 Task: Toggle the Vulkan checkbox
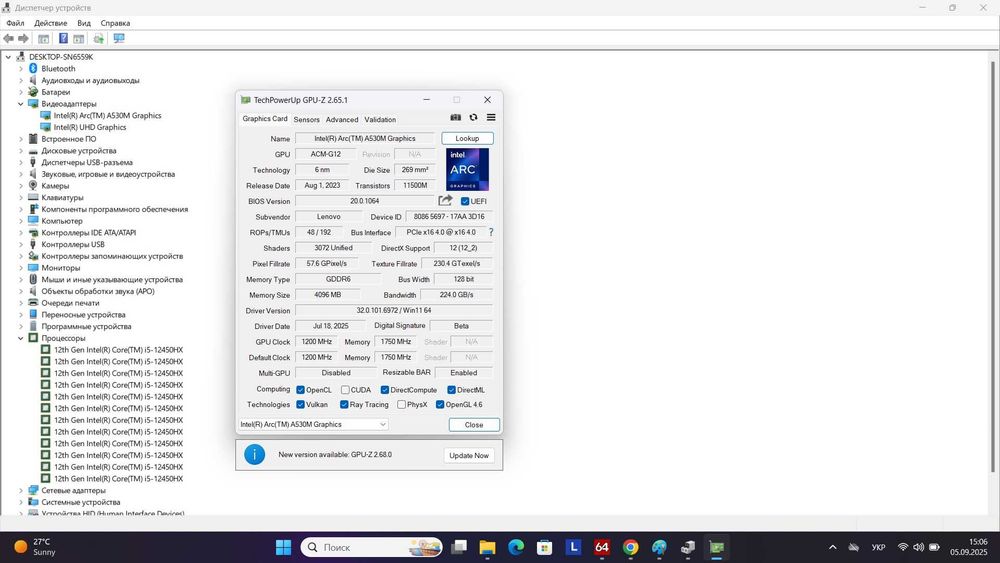pyautogui.click(x=300, y=404)
